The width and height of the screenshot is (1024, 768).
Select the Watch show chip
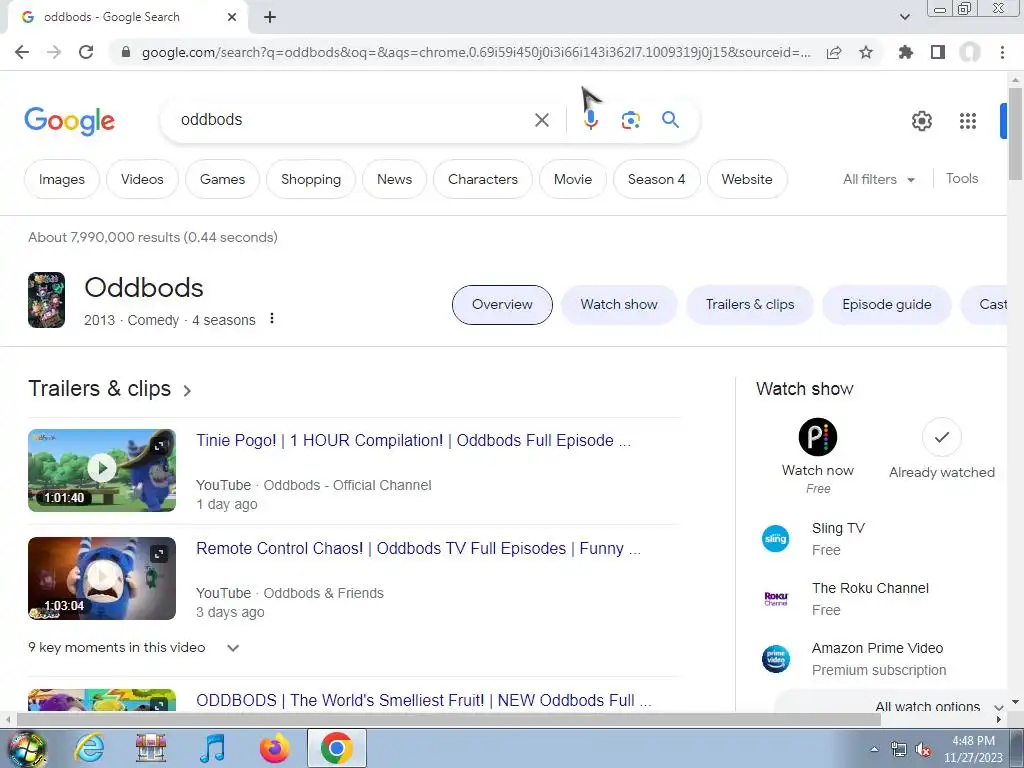point(619,304)
